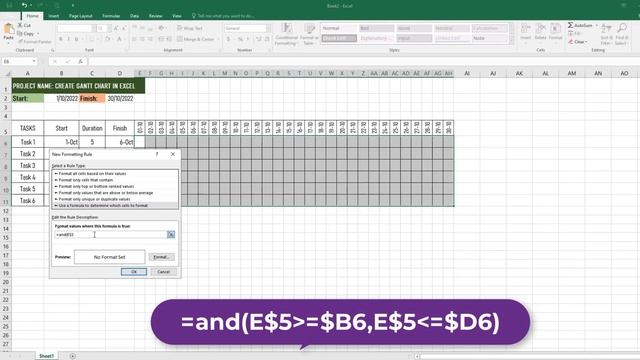Switch to the Data tab
640x360 pixels.
[134, 16]
